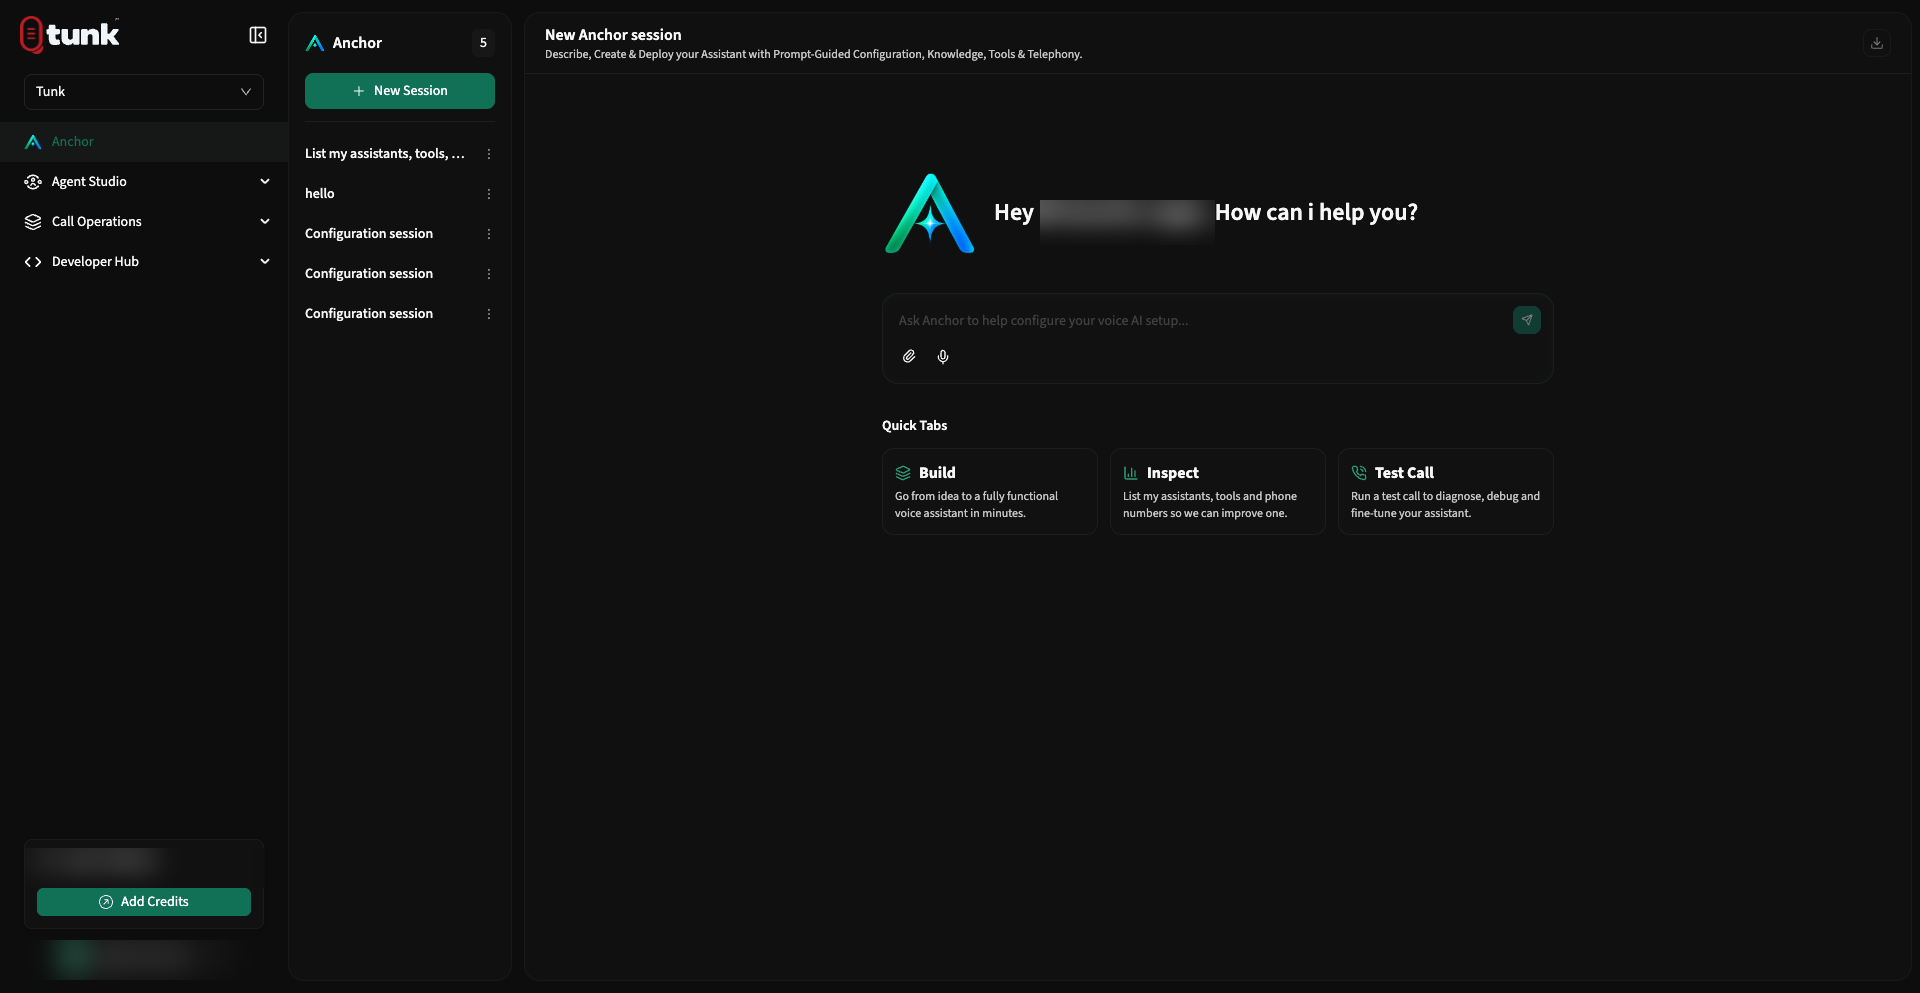Viewport: 1920px width, 993px height.
Task: Choose the Build quick tab
Action: 990,492
